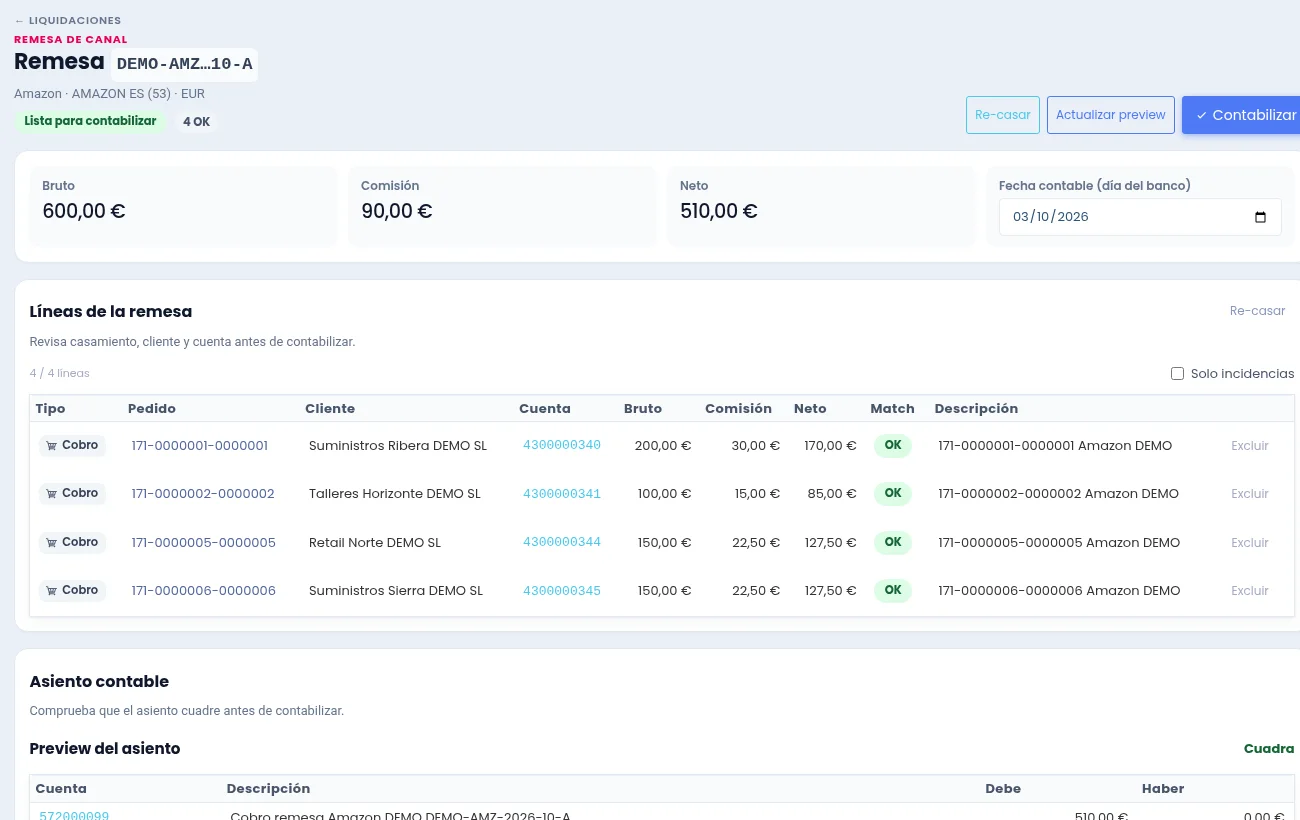
Task: Post the remittance with the Contabilizar button
Action: click(1241, 115)
